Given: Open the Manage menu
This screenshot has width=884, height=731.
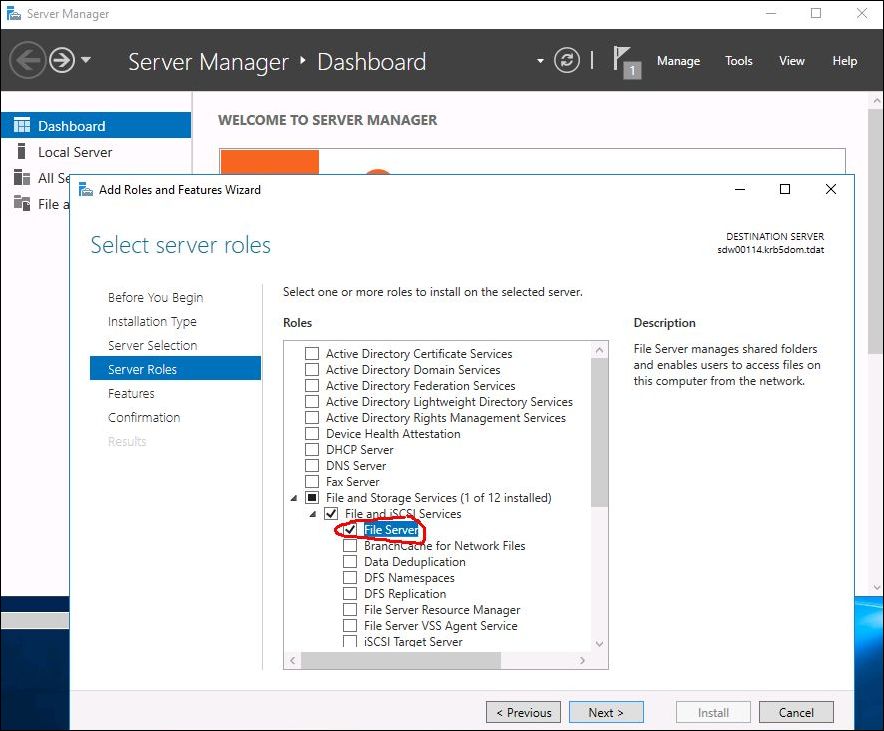Looking at the screenshot, I should pyautogui.click(x=678, y=61).
